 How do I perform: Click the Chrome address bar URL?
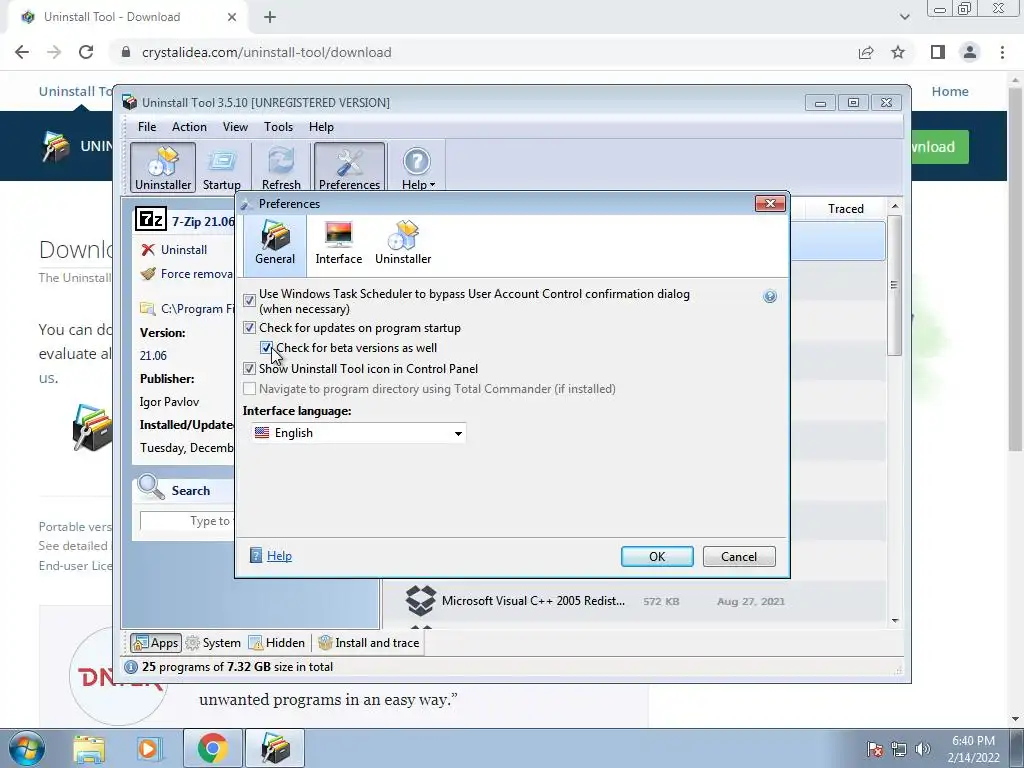coord(266,52)
